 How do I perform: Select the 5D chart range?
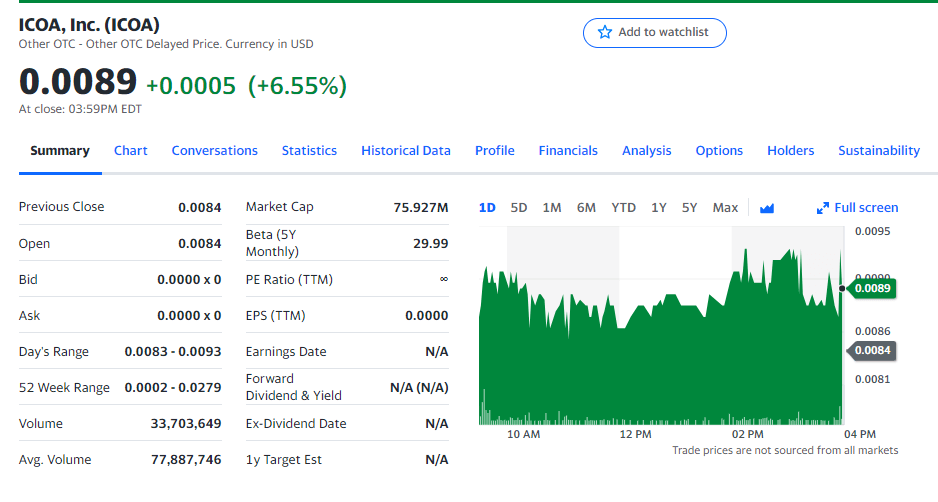[x=519, y=208]
